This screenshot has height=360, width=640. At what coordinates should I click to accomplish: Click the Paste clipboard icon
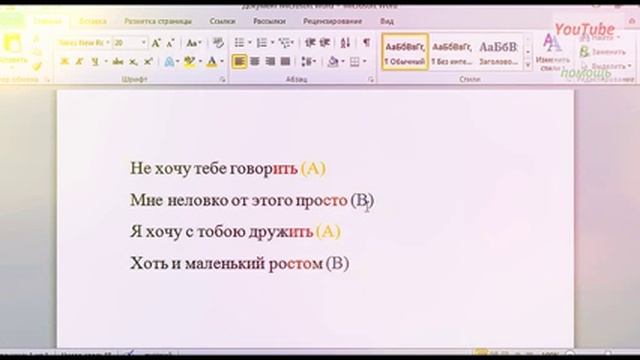(12, 44)
